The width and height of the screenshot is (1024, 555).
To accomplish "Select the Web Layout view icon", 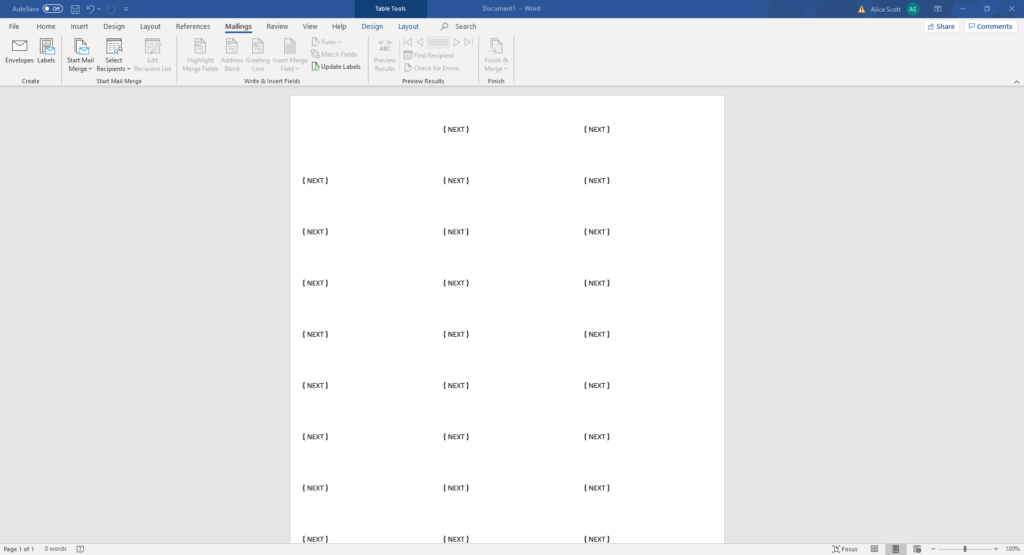I will point(918,549).
